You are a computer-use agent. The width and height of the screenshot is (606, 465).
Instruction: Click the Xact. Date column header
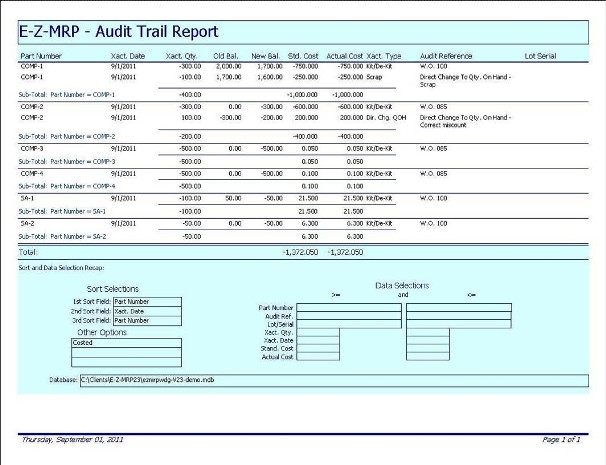(x=128, y=56)
